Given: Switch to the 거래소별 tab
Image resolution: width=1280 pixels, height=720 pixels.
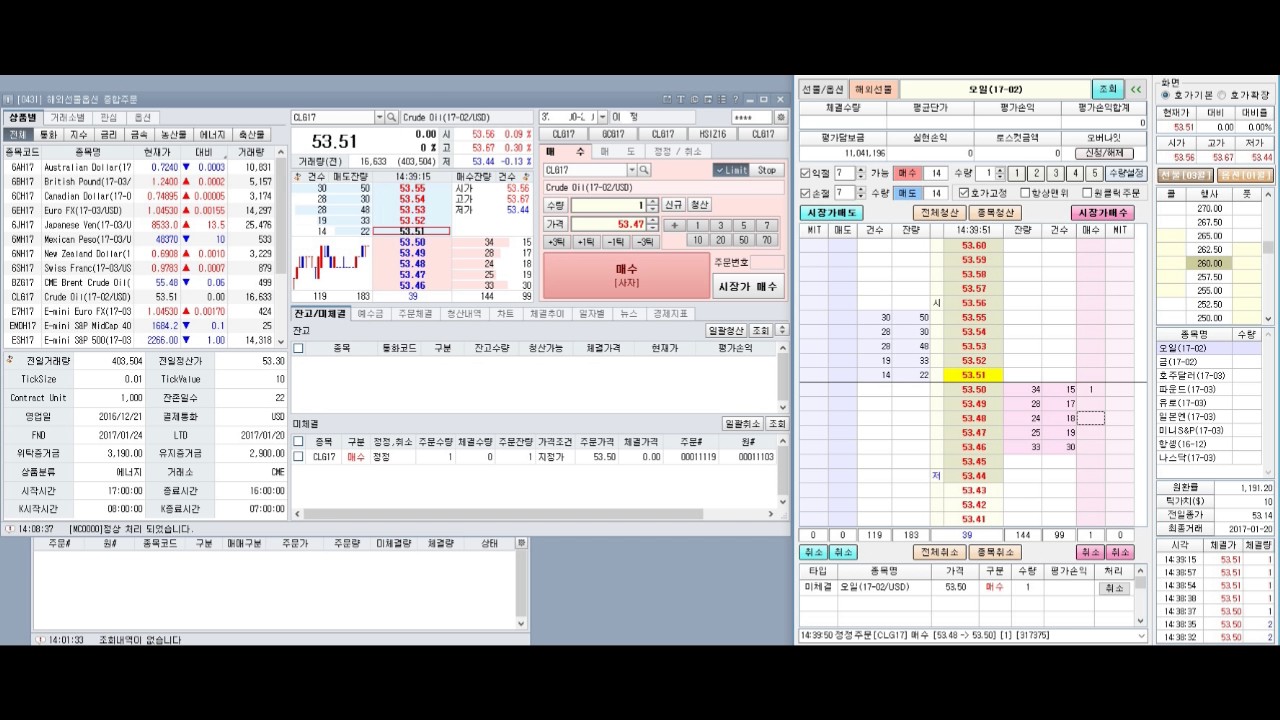Looking at the screenshot, I should pos(67,117).
